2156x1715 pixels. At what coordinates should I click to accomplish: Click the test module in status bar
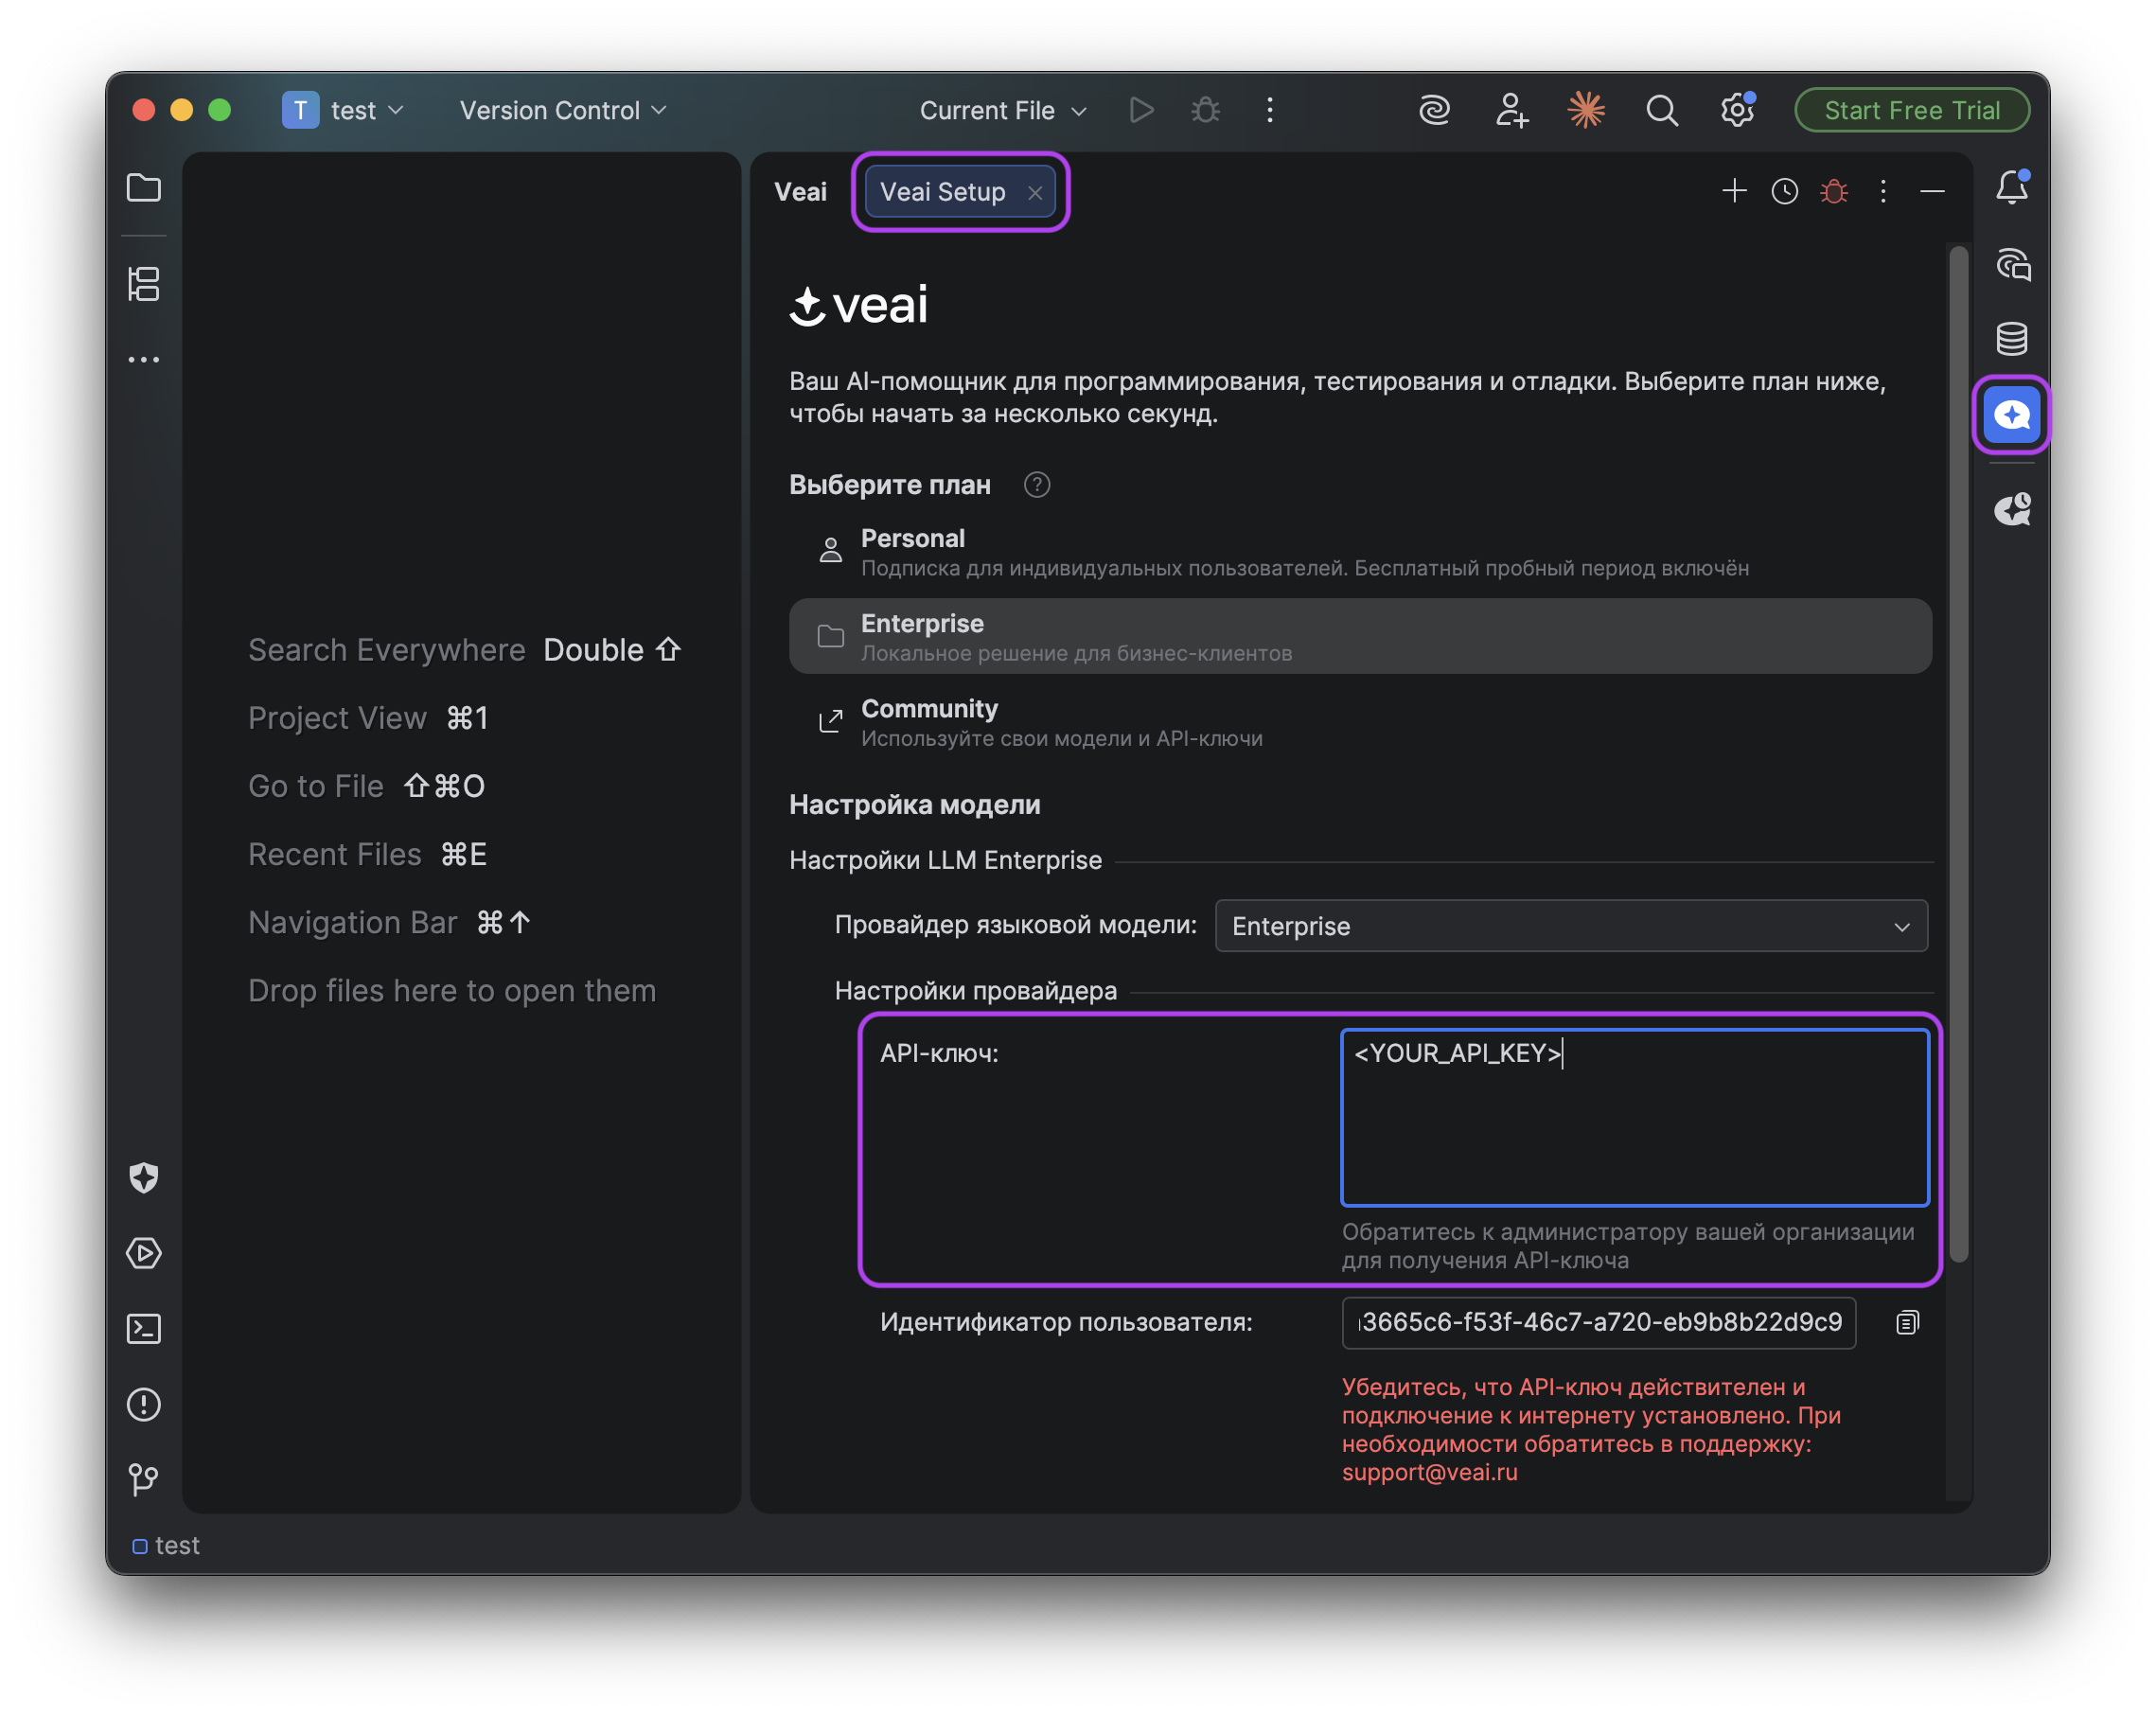click(x=166, y=1546)
